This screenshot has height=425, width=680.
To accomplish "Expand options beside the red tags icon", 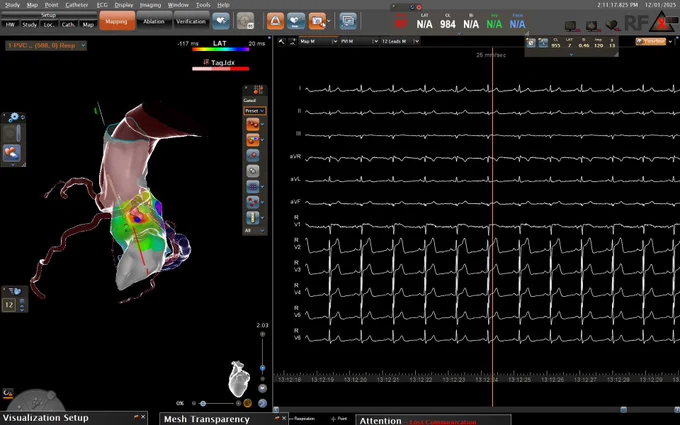I will 262,202.
